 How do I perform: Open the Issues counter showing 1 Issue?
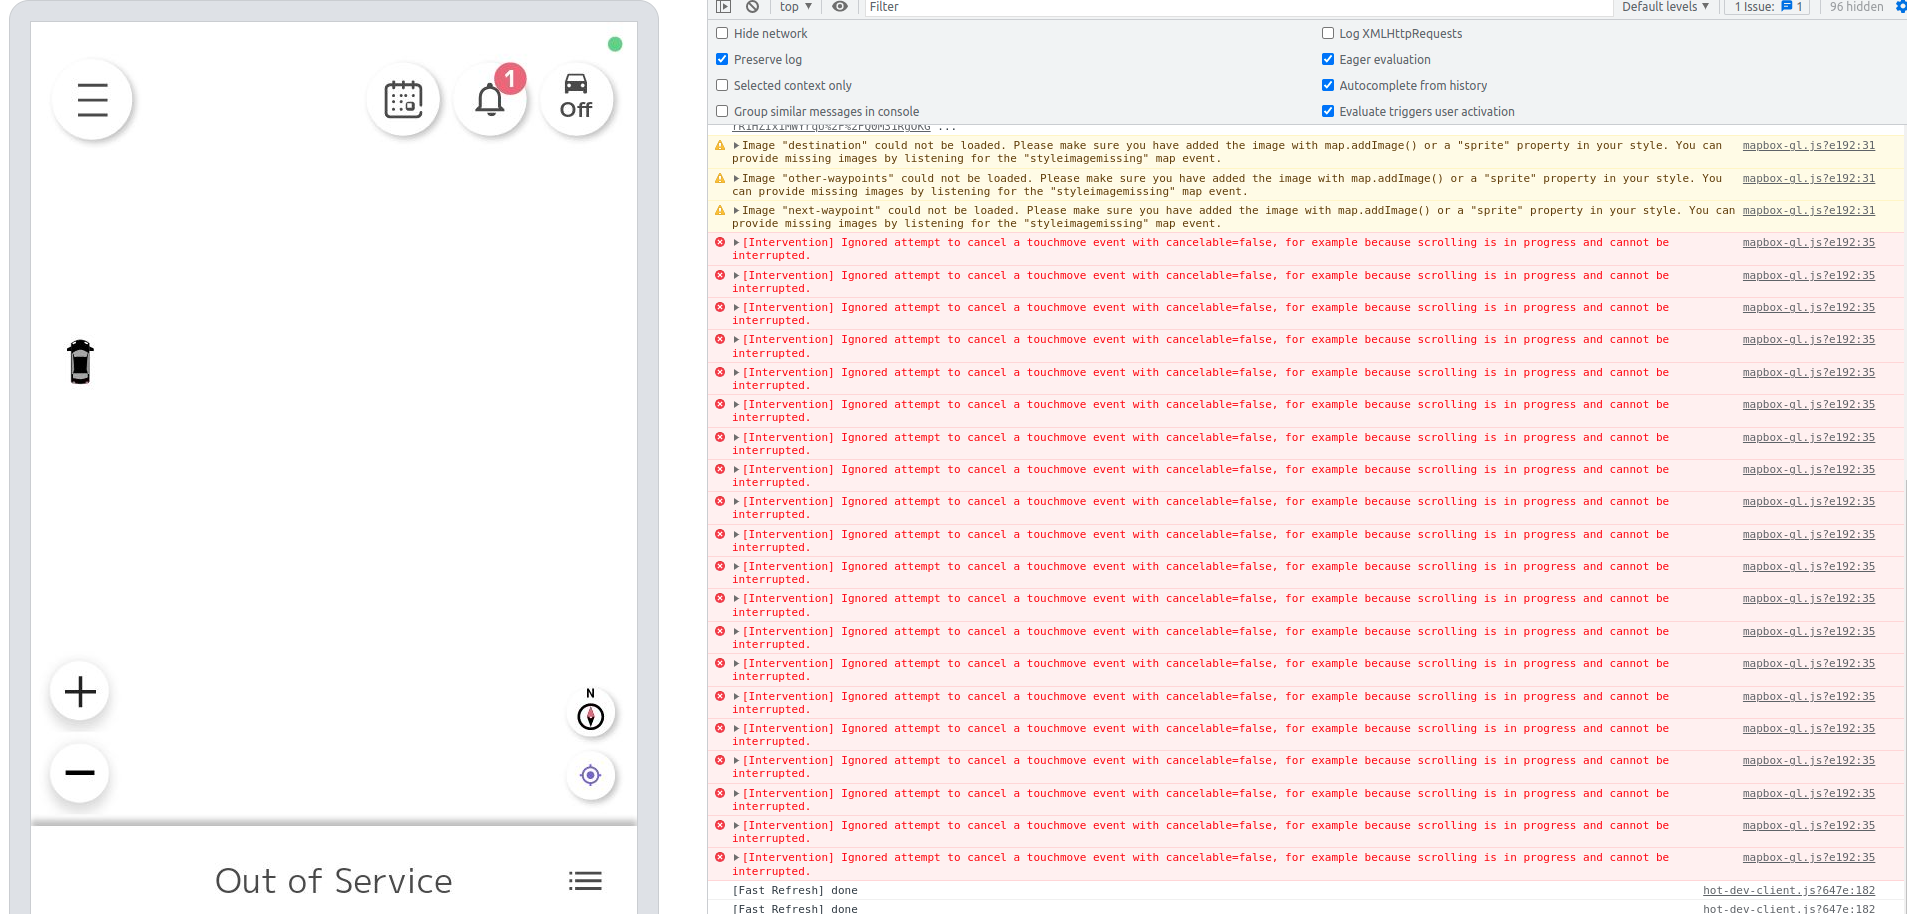(x=1766, y=8)
